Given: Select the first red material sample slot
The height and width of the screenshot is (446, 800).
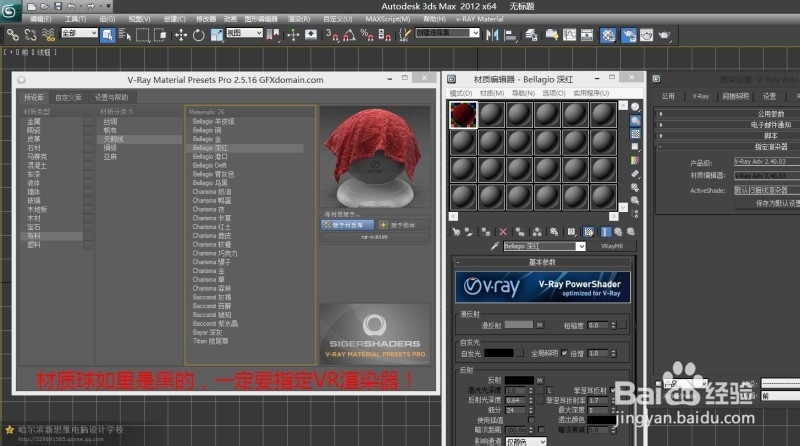Looking at the screenshot, I should click(x=464, y=116).
